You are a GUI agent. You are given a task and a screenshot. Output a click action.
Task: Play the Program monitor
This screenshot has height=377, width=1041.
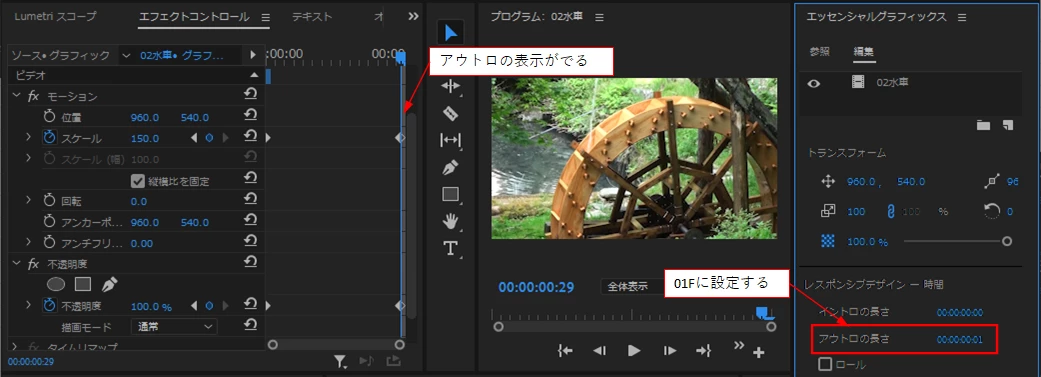click(x=634, y=351)
